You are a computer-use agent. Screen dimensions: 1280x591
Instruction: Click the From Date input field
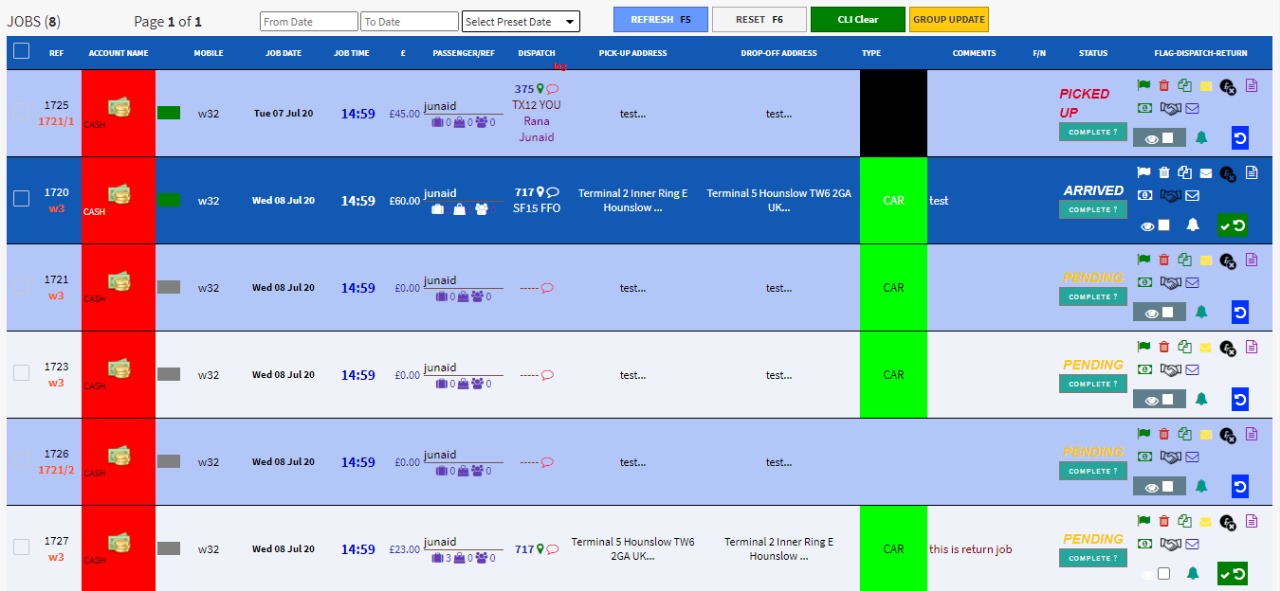point(308,21)
